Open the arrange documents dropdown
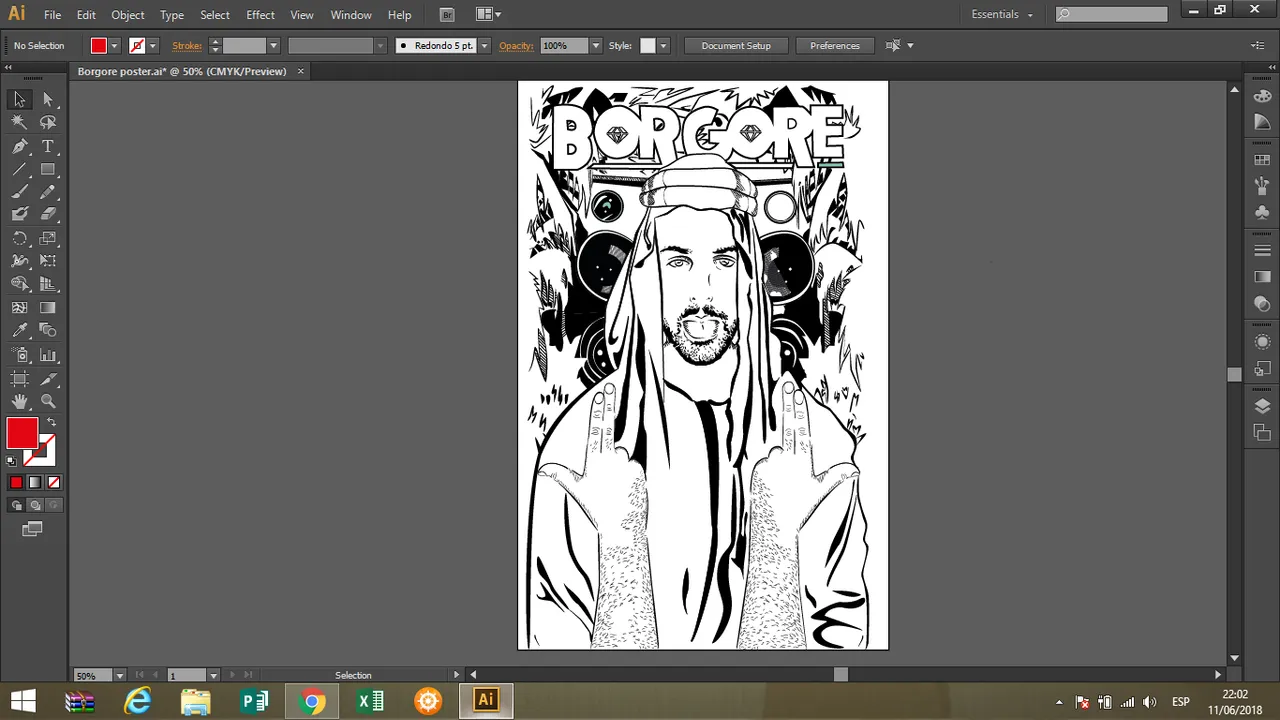This screenshot has width=1280, height=720. click(488, 14)
